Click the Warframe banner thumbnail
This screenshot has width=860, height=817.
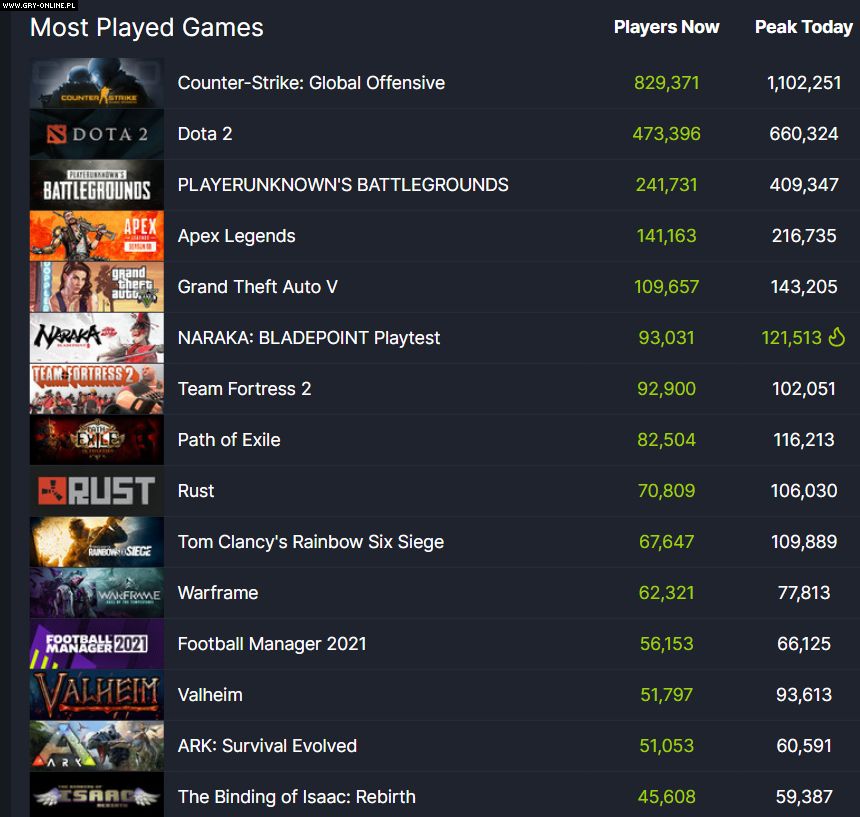96,593
